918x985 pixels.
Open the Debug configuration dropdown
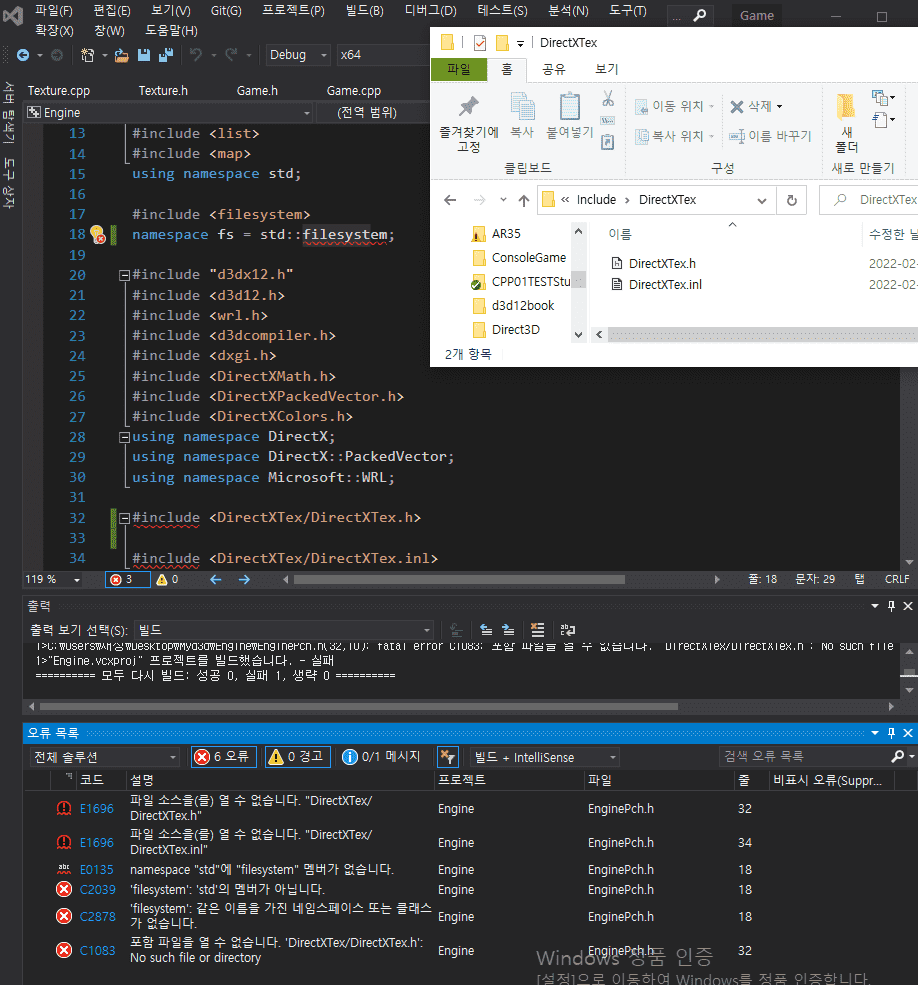pyautogui.click(x=298, y=55)
